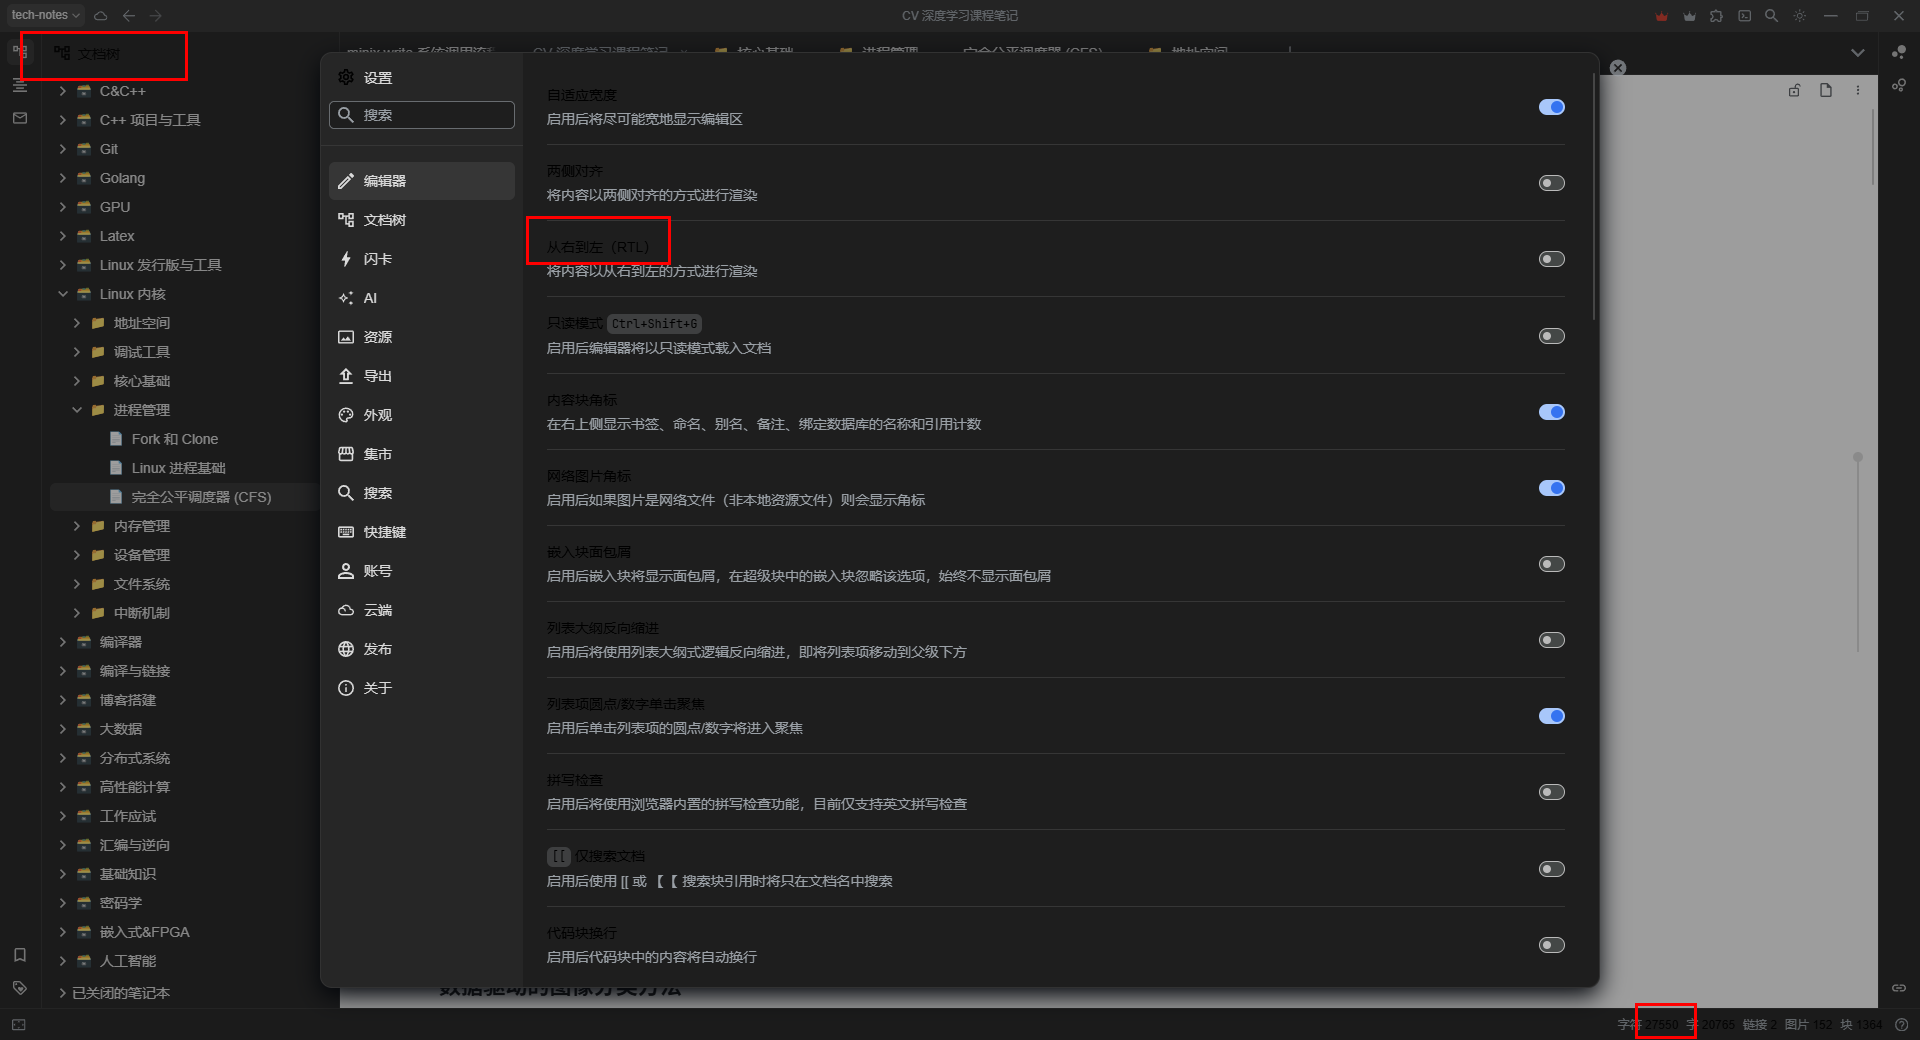Disable the 列表项圆点/数字单击聚焦 toggle
1920x1040 pixels.
pos(1552,716)
